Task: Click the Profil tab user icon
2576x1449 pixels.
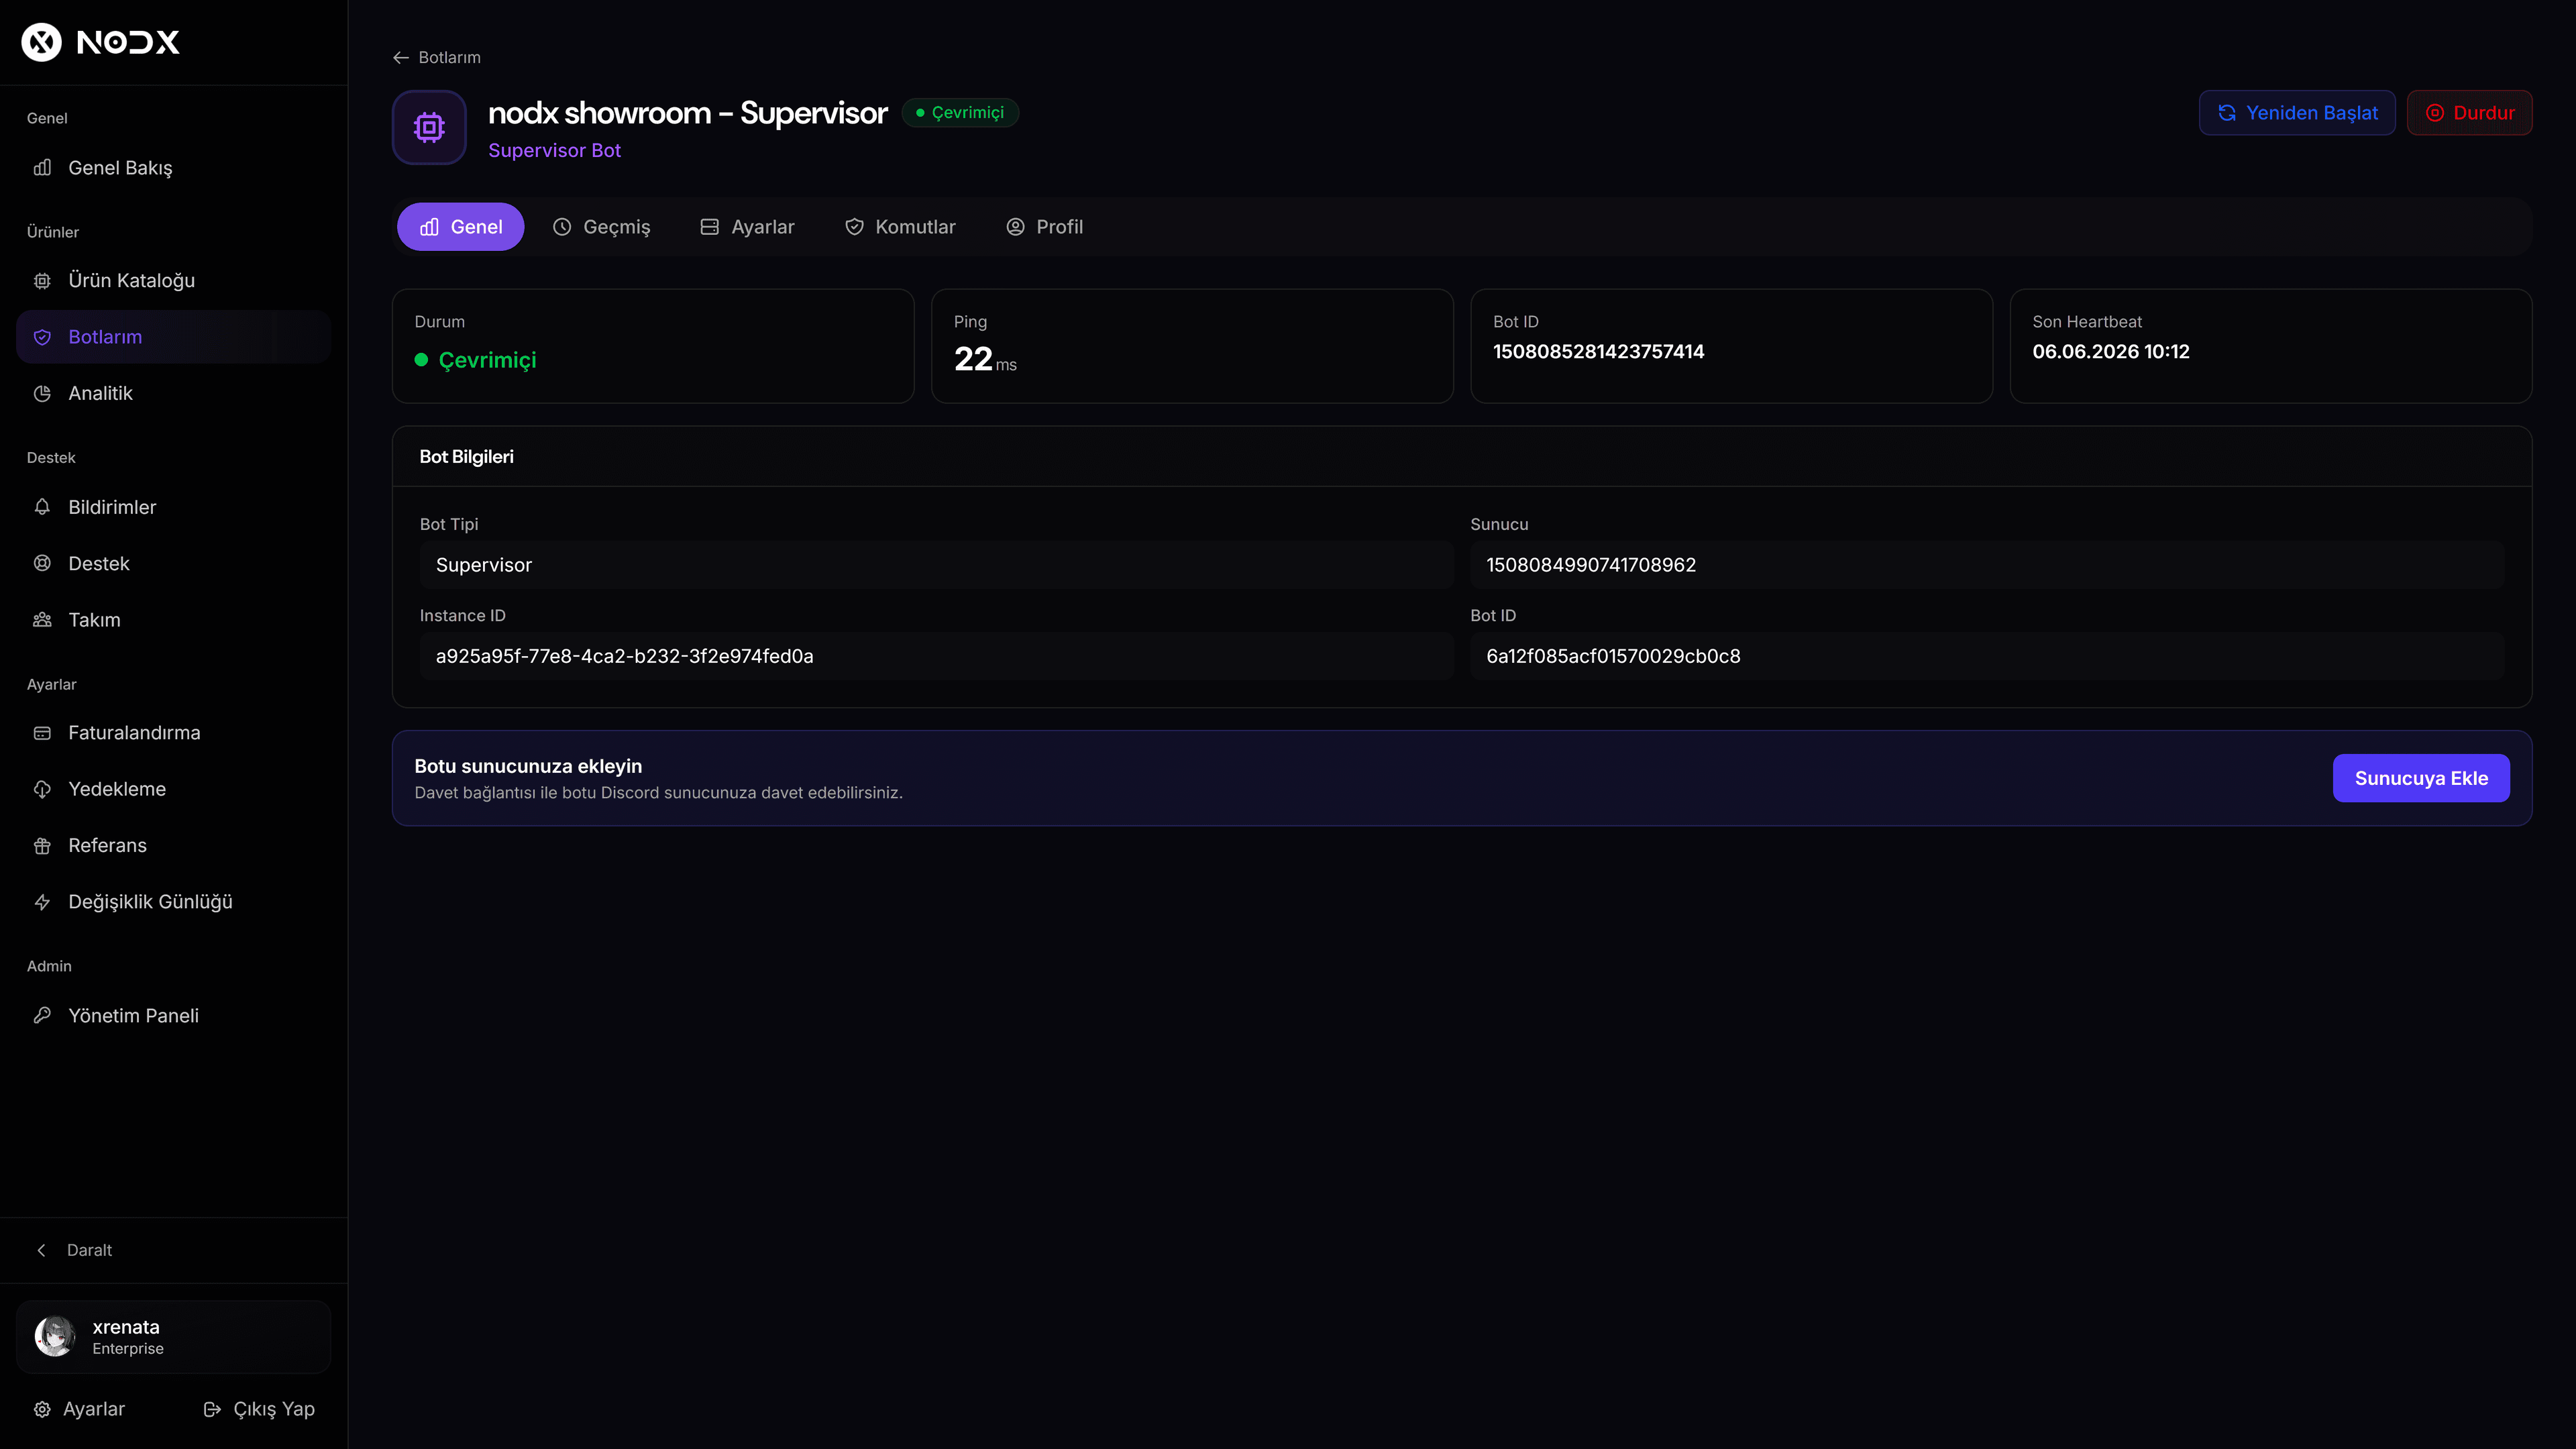Action: (x=1015, y=227)
